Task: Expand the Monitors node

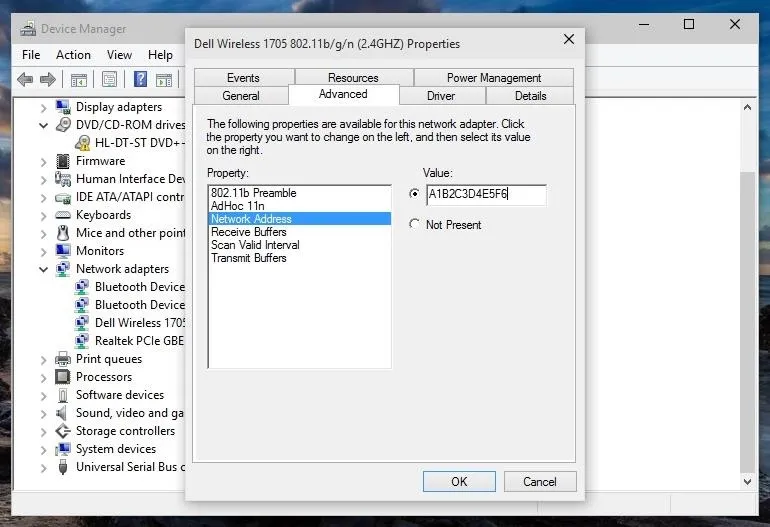Action: 44,251
